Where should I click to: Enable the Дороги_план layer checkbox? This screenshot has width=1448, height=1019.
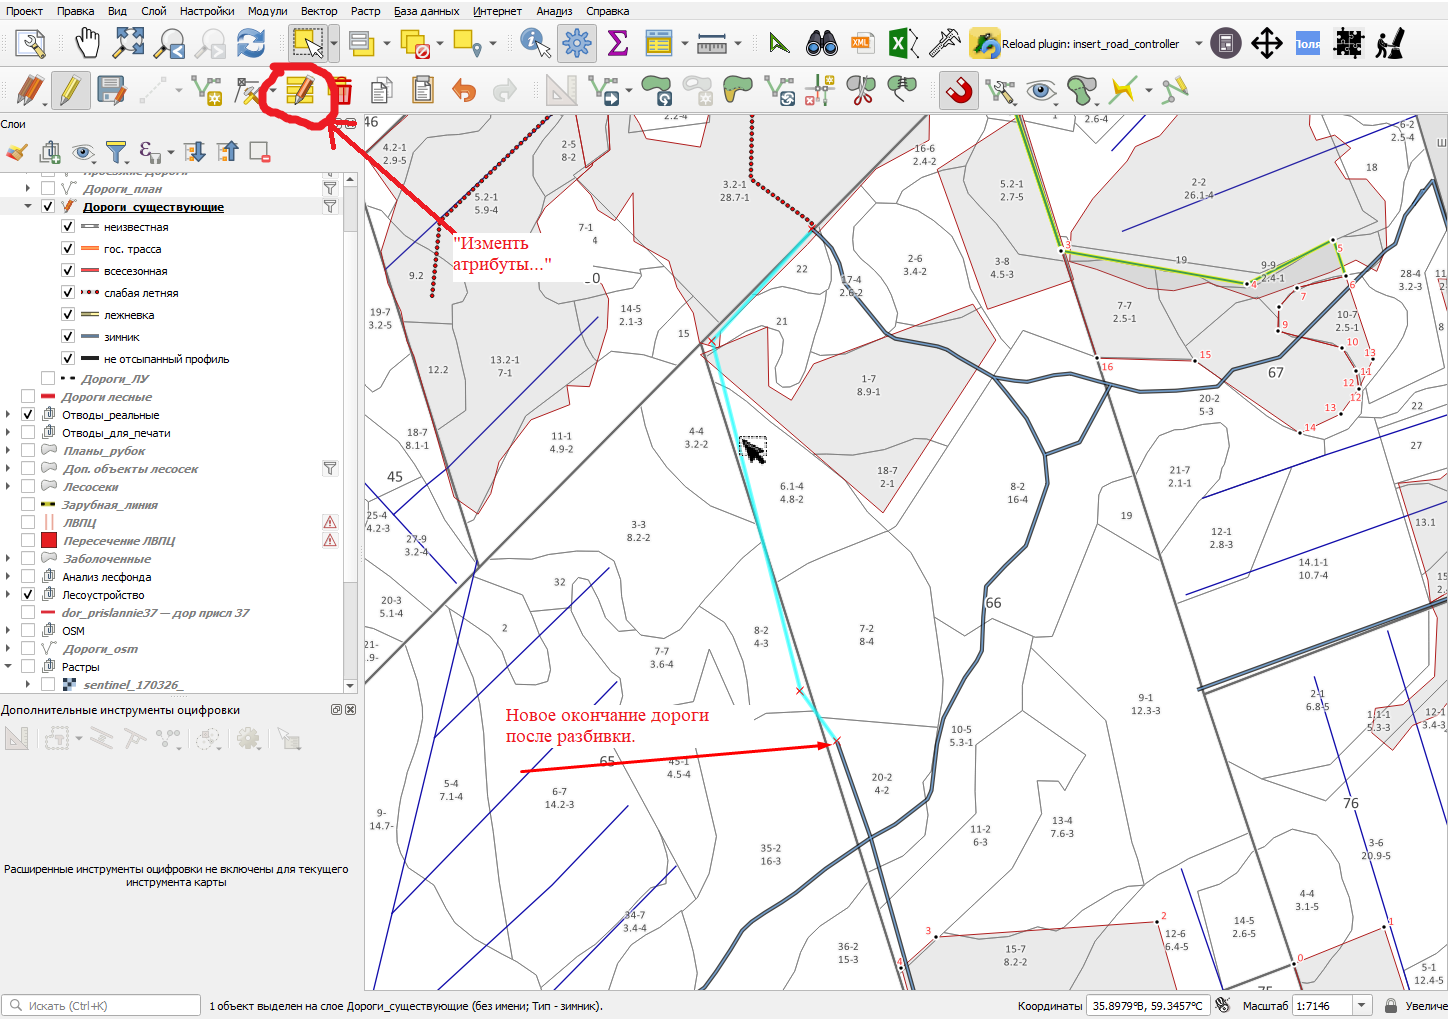click(48, 188)
